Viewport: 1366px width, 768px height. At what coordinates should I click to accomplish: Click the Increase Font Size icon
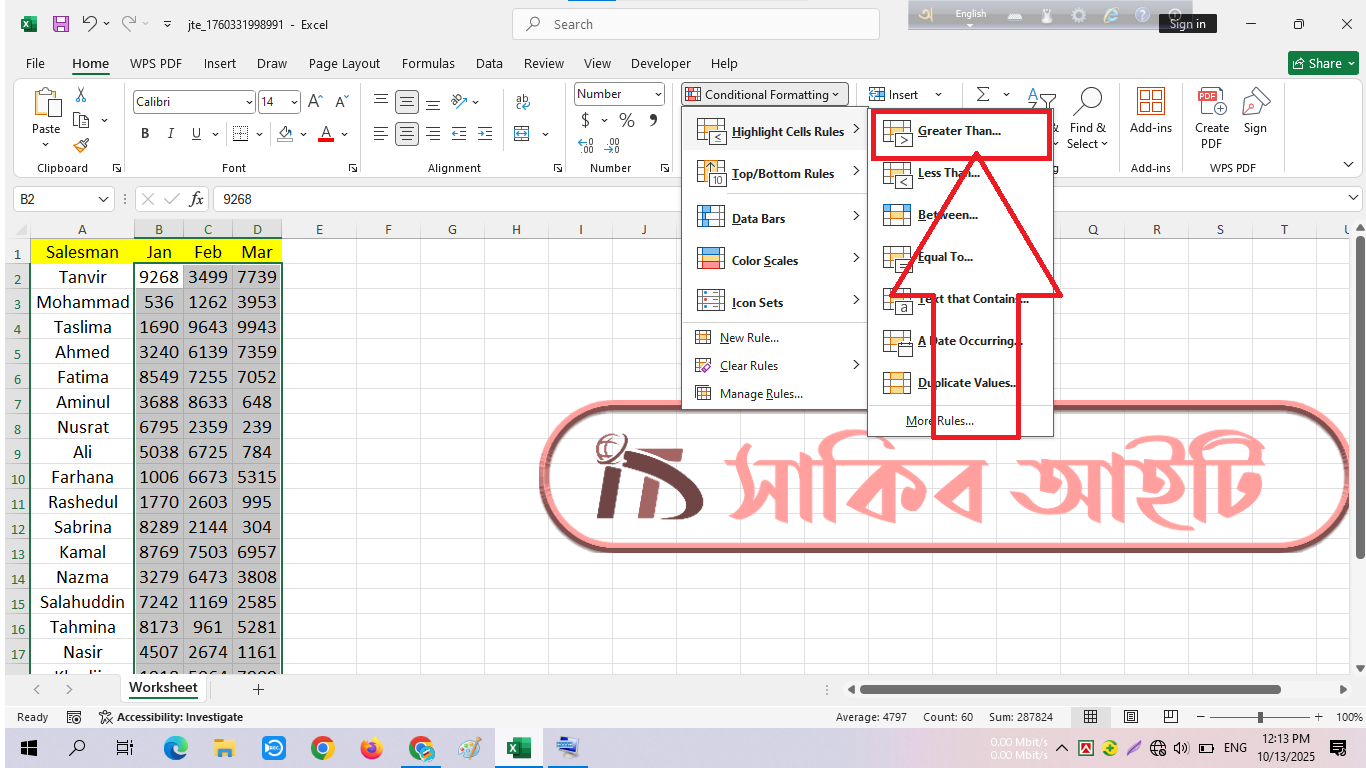(315, 102)
